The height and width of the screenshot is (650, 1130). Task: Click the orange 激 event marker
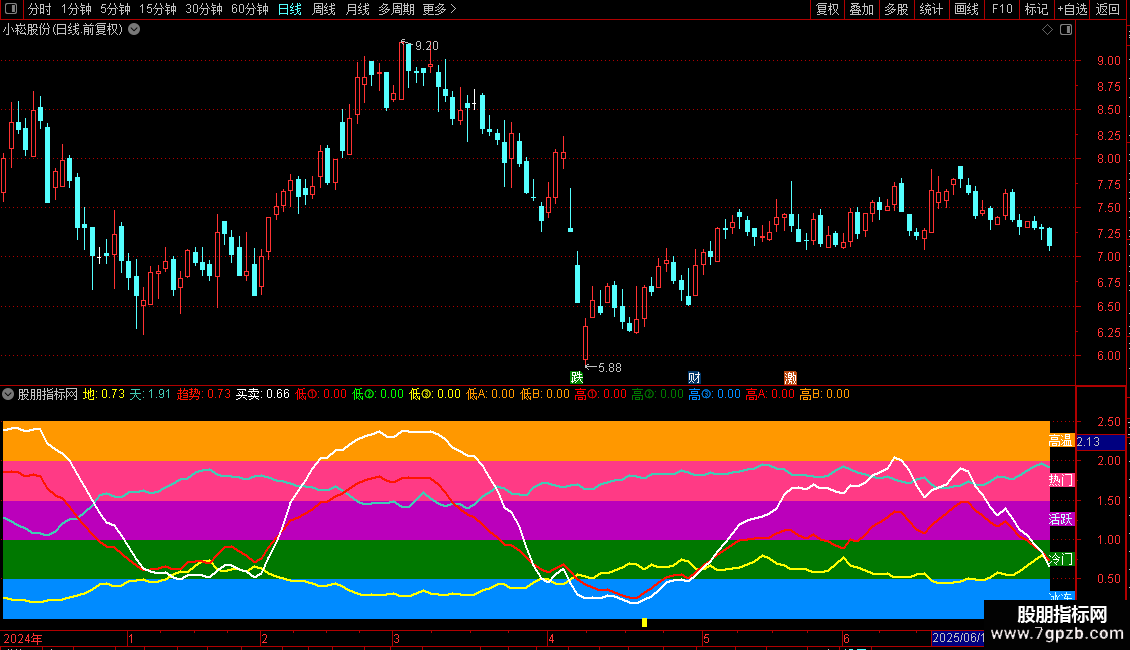click(x=791, y=378)
